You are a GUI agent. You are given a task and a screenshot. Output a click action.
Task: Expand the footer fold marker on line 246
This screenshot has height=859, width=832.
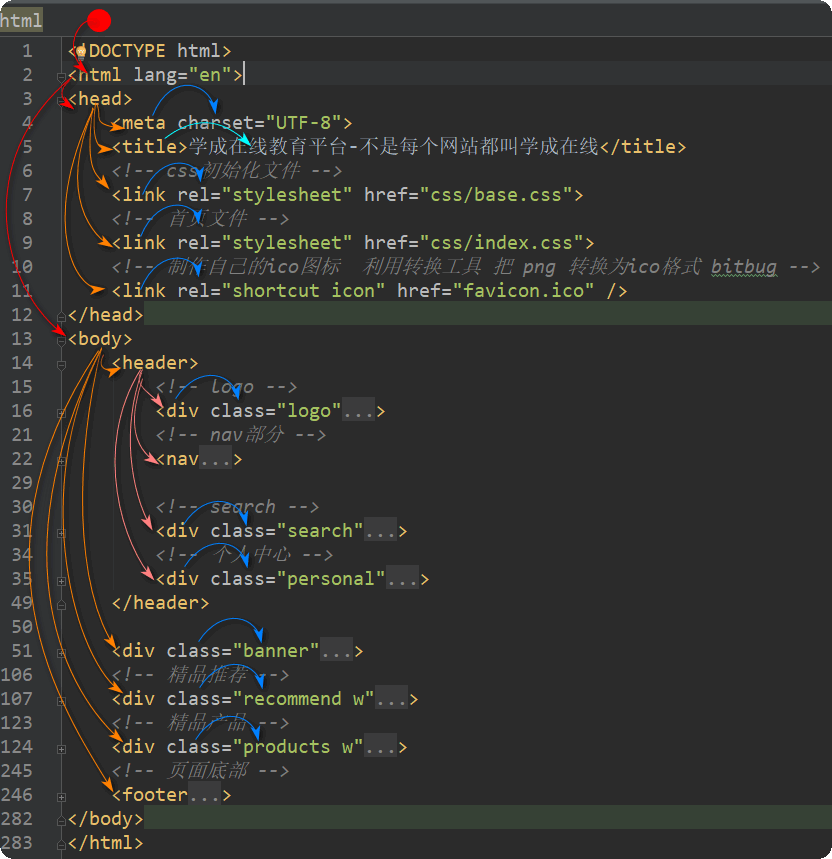61,797
